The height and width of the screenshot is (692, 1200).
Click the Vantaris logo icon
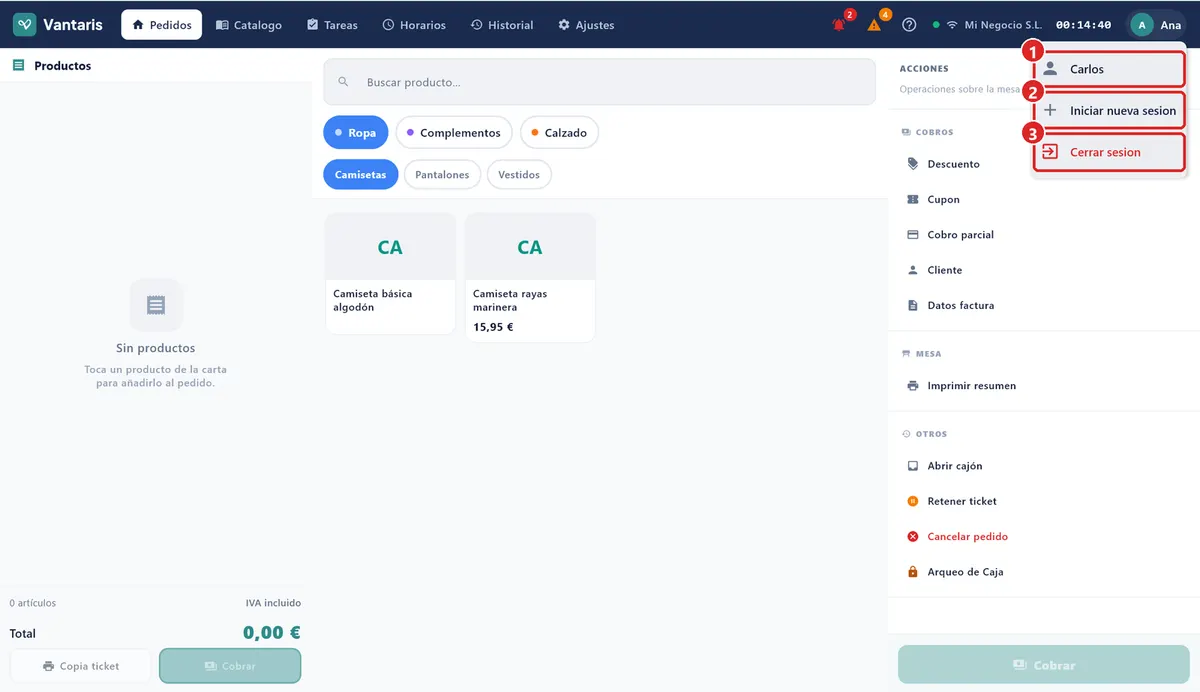coord(25,25)
